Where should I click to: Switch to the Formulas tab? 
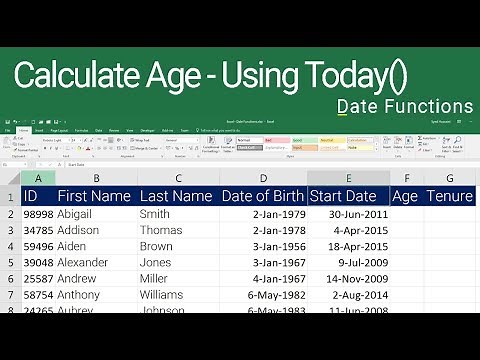click(81, 131)
